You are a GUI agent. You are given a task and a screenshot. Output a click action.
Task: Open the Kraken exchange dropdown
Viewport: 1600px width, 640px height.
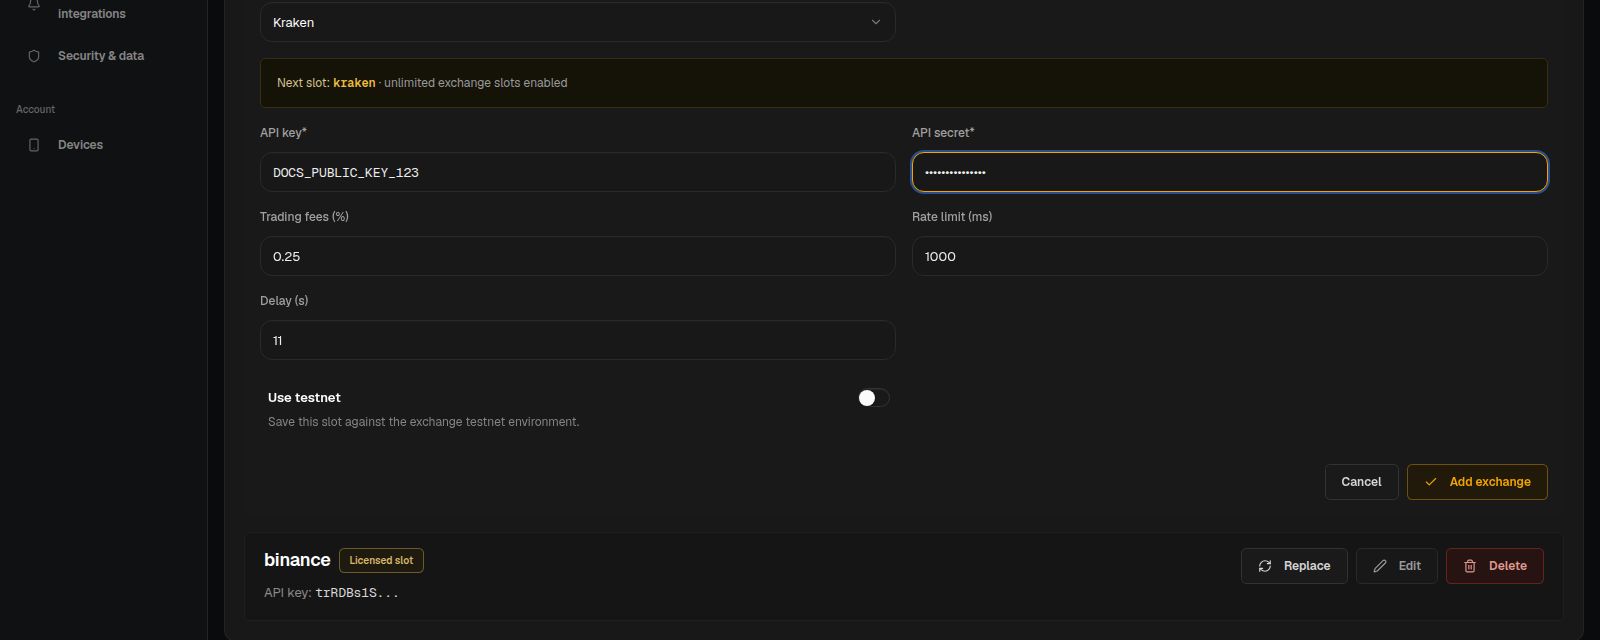coord(577,22)
